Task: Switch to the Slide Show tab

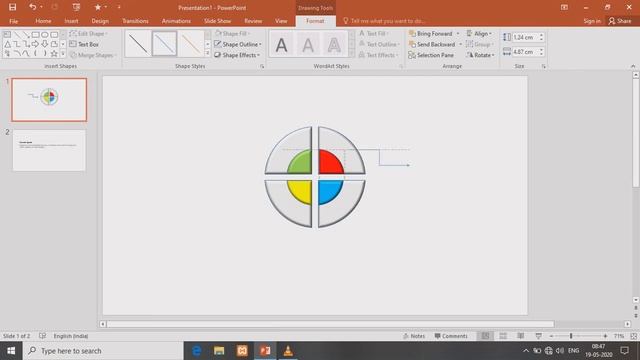Action: point(218,21)
